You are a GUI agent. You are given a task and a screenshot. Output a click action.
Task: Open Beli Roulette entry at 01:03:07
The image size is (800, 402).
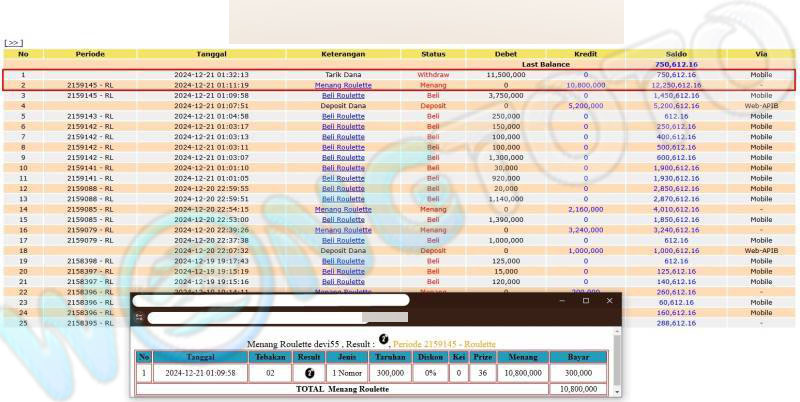tap(343, 157)
